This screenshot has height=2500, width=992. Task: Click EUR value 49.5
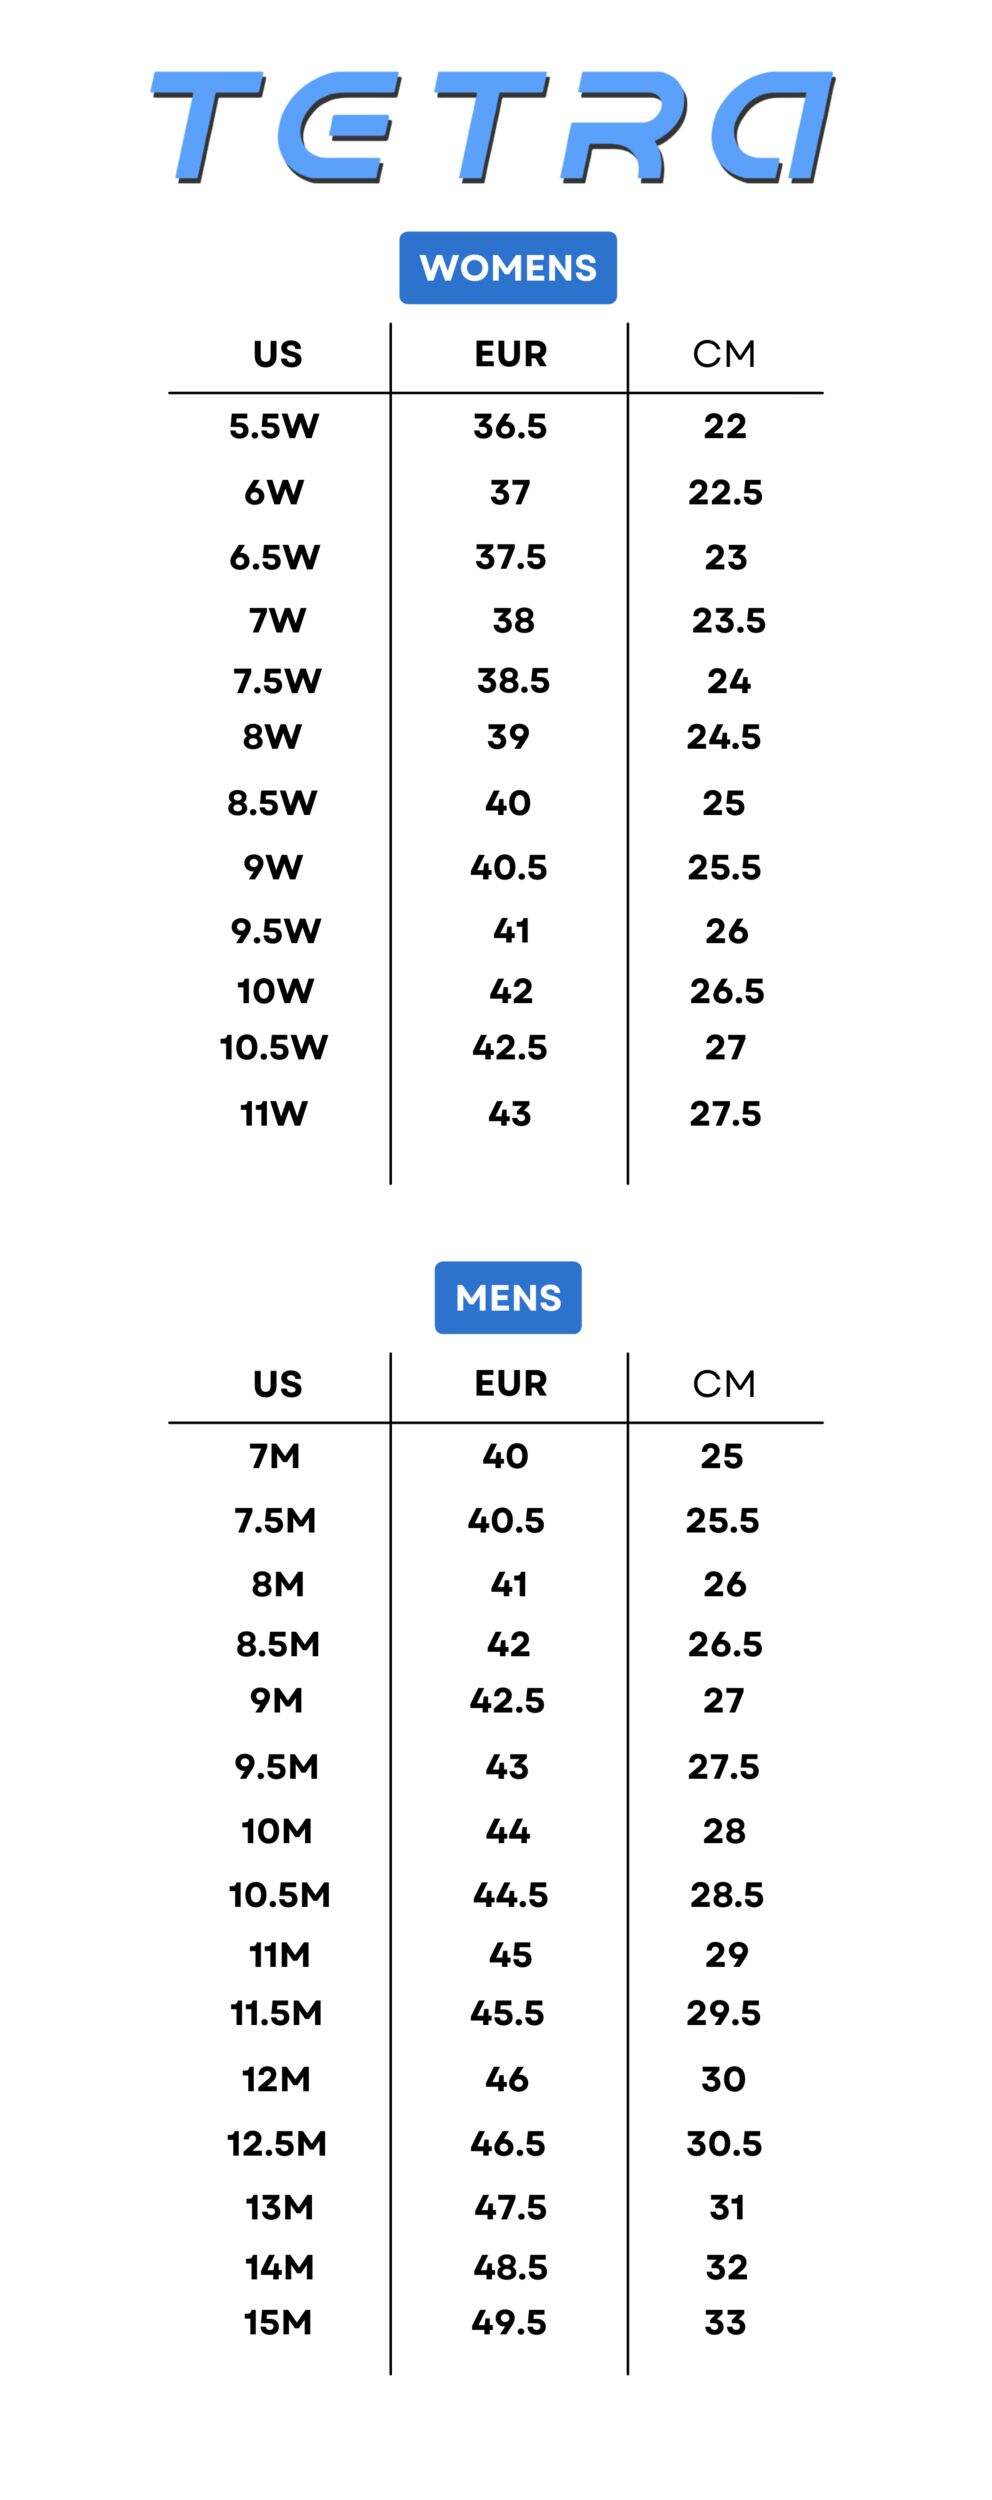(x=509, y=2322)
